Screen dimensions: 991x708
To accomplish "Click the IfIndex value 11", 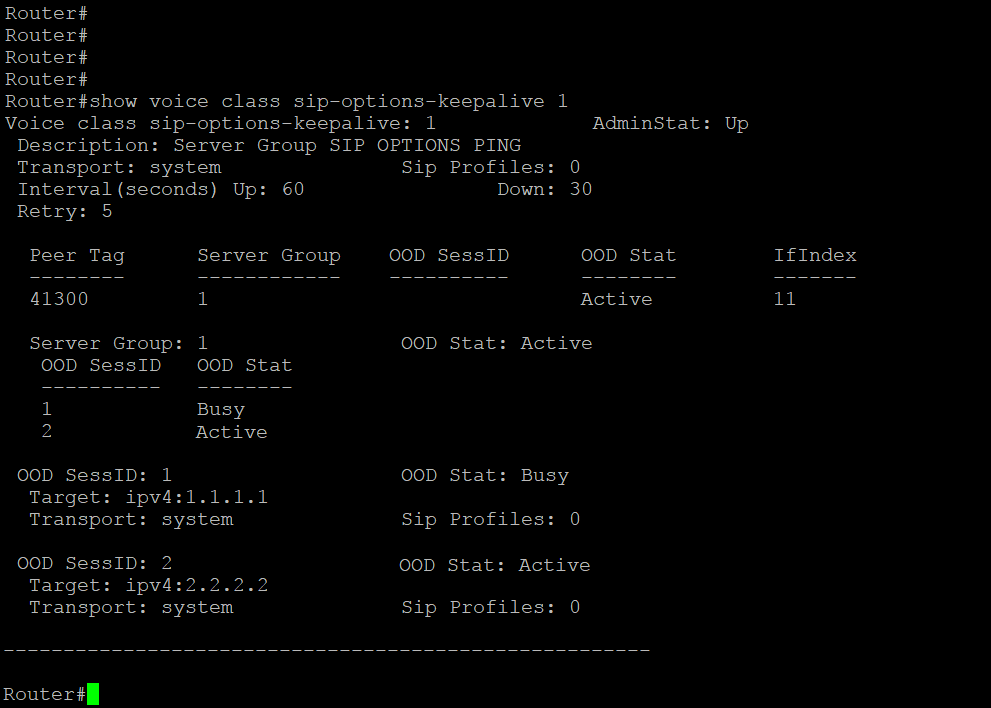I will point(784,299).
